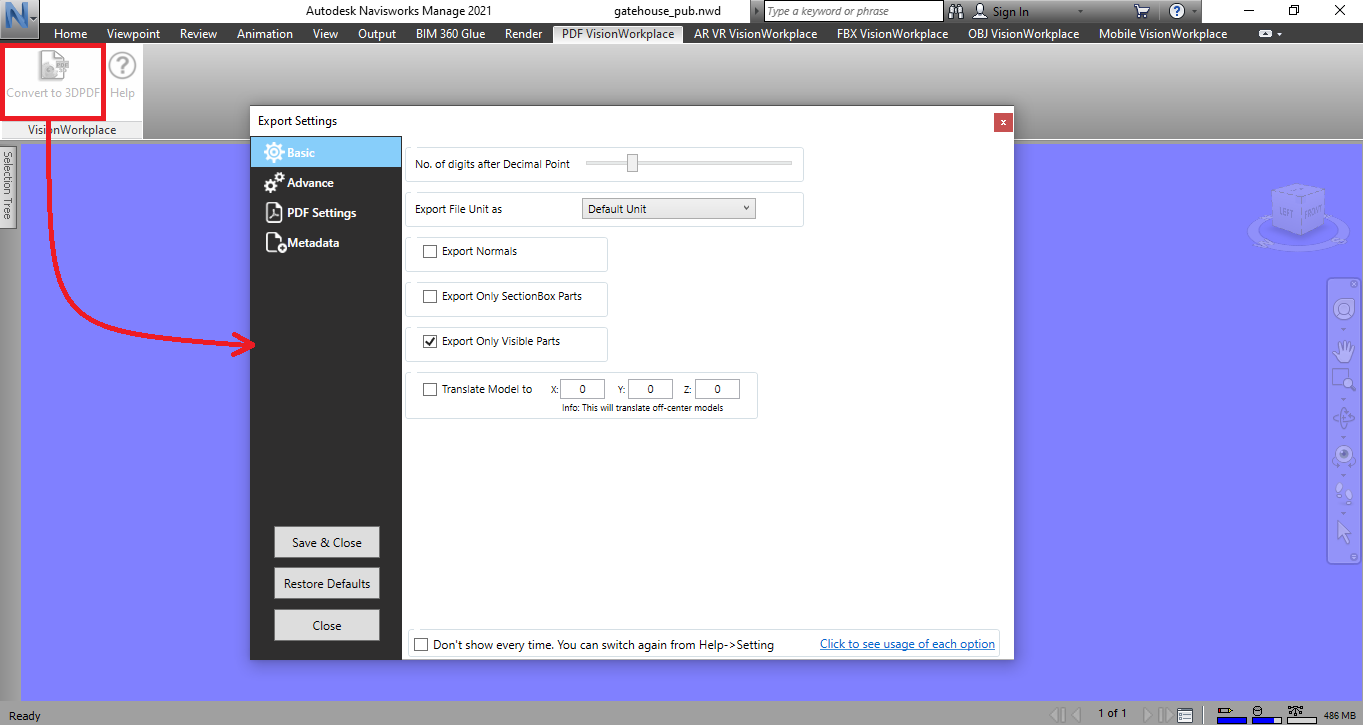Select the Walk footprints tool
This screenshot has height=725, width=1363.
click(1344, 492)
